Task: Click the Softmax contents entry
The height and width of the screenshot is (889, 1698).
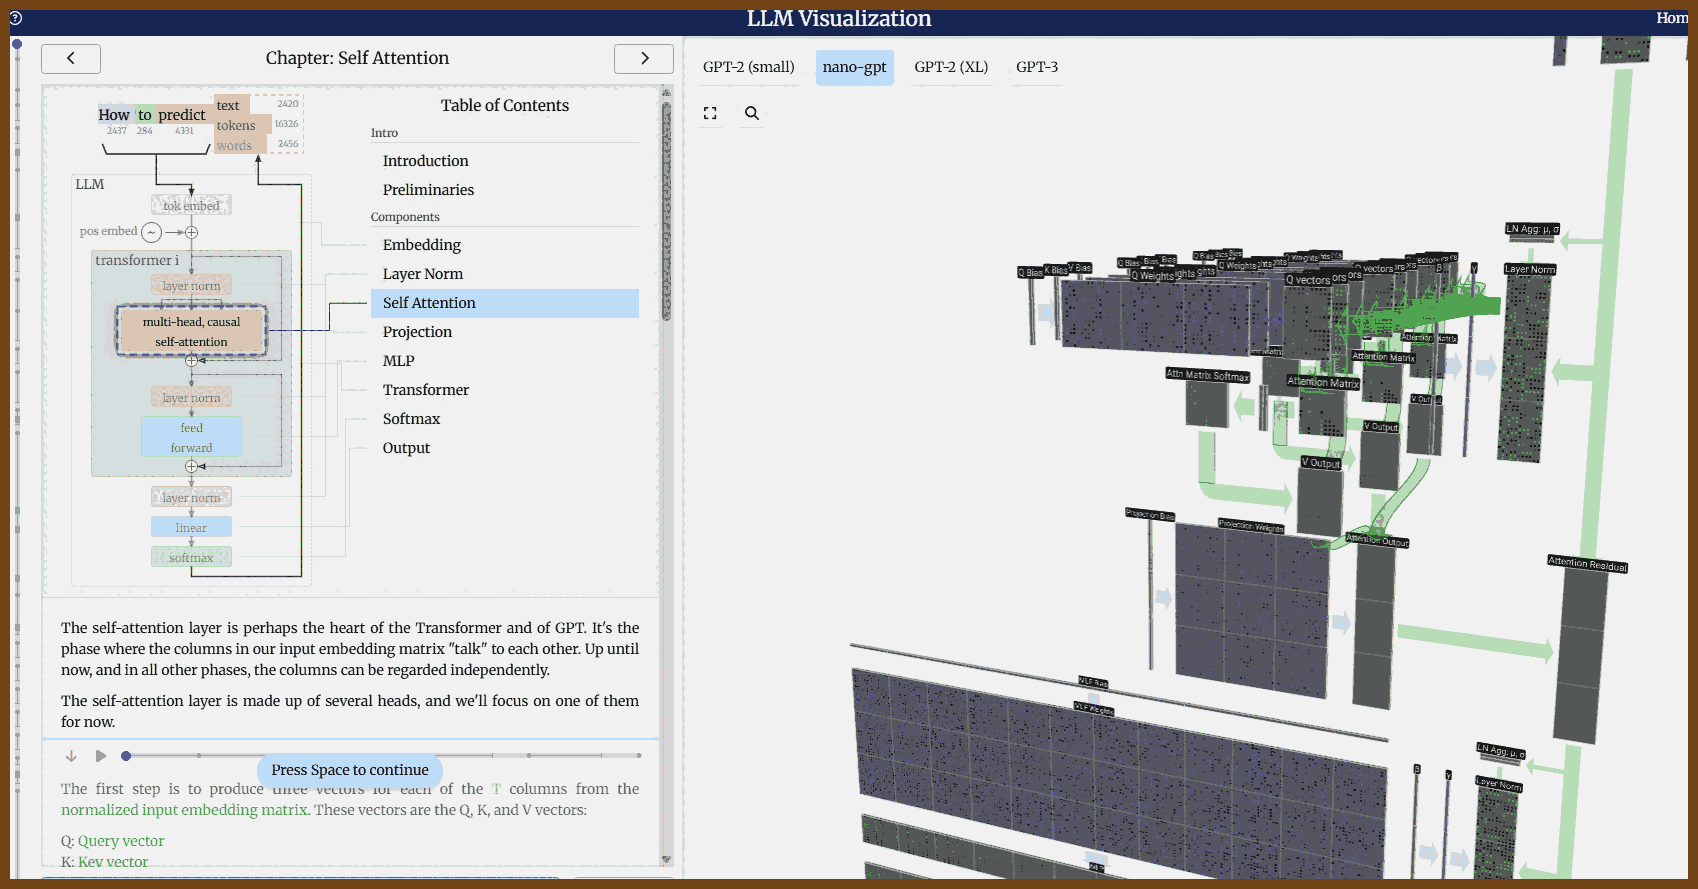Action: pos(411,419)
